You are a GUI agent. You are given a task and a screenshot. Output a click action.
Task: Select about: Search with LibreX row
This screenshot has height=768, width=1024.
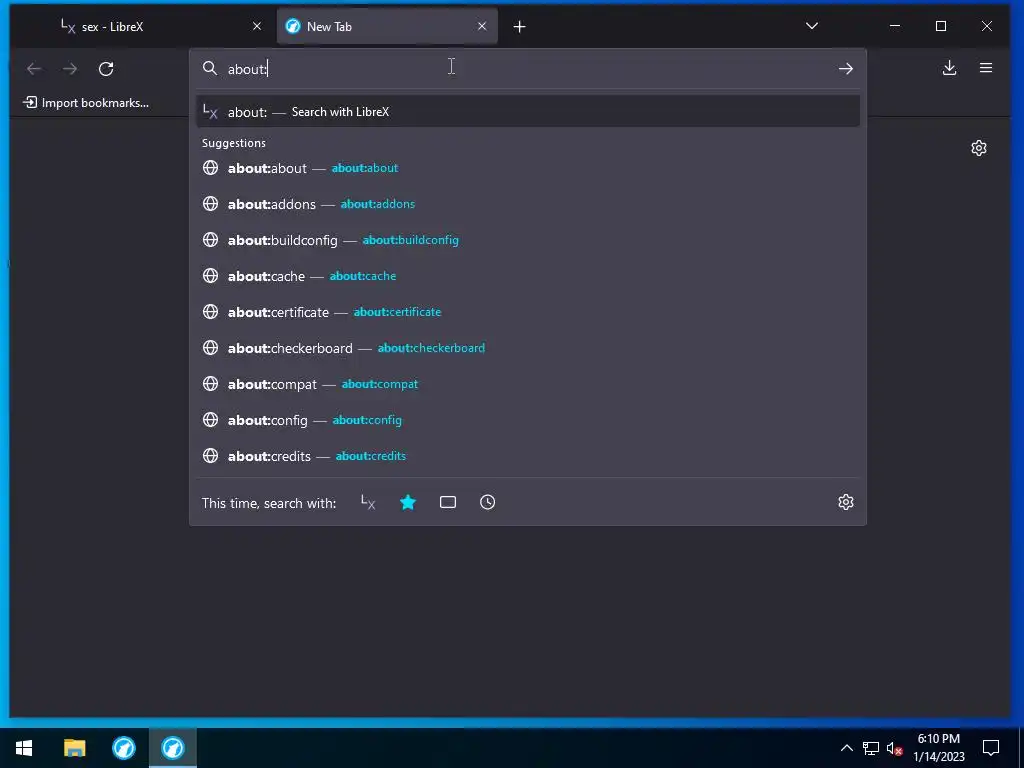coord(528,112)
